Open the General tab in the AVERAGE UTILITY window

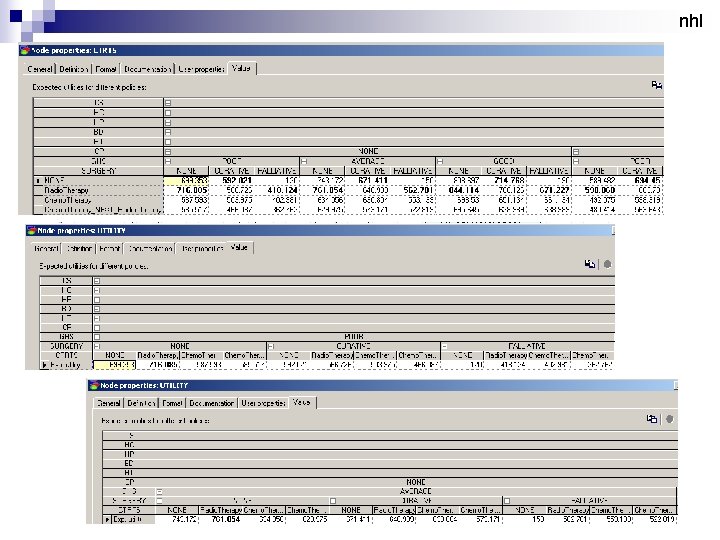[x=109, y=403]
